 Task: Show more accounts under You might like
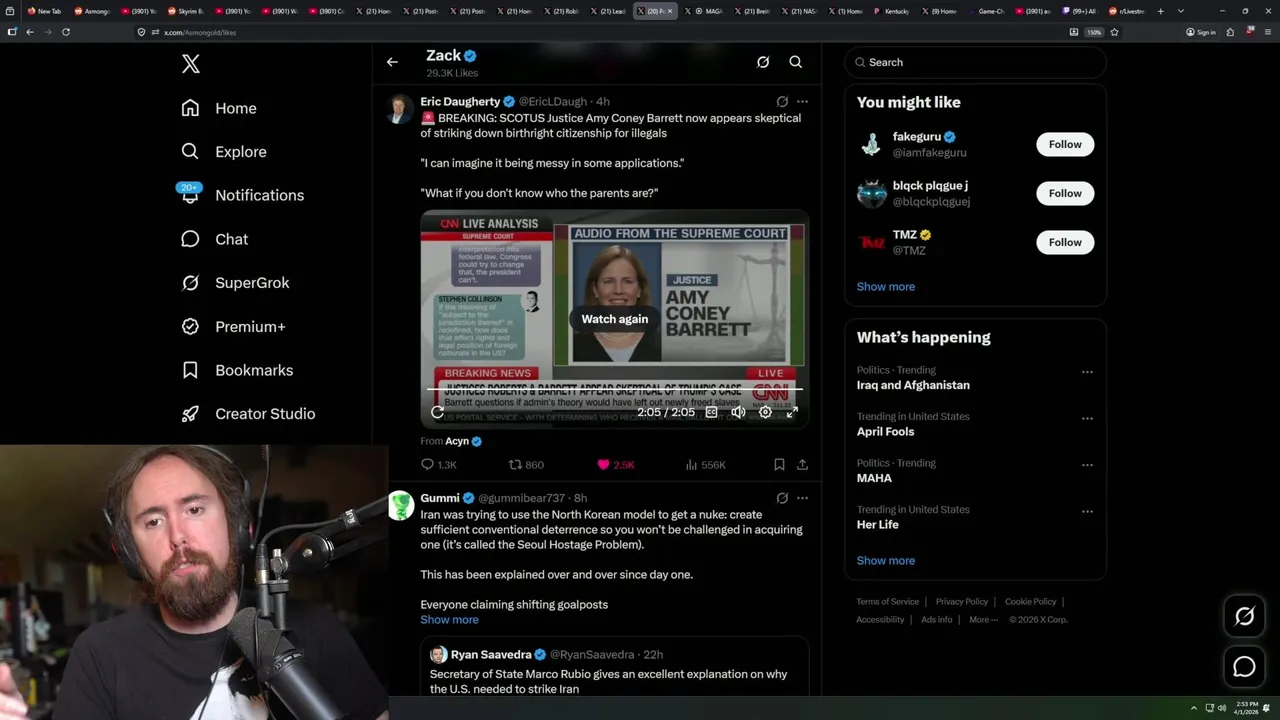click(x=885, y=287)
